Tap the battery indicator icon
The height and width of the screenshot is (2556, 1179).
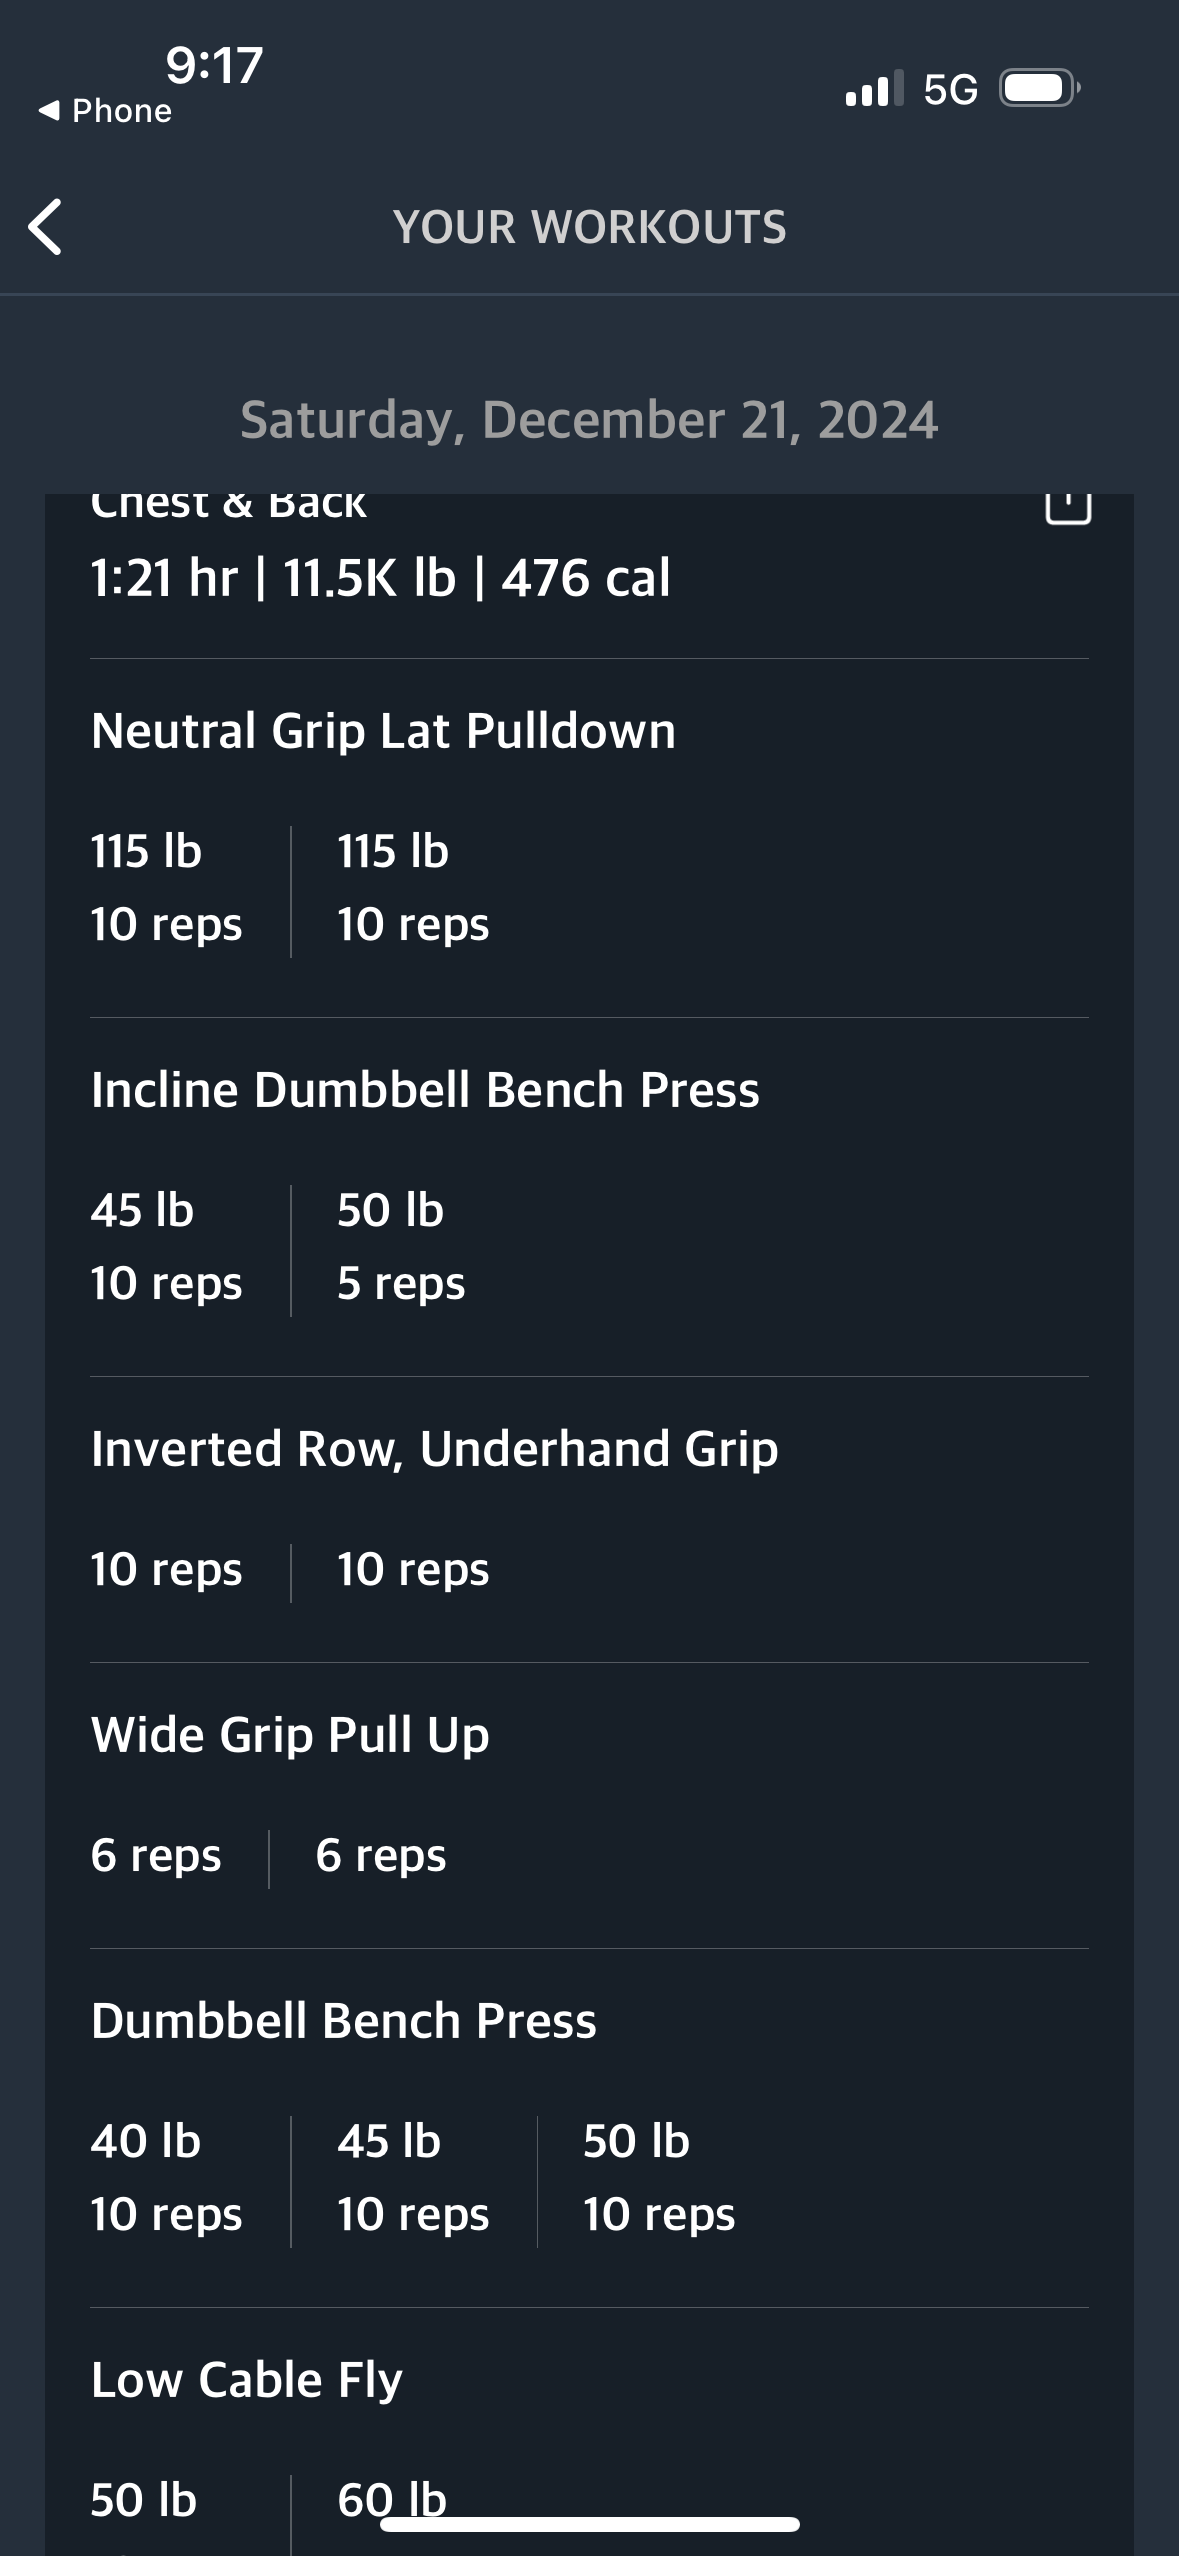[1040, 89]
